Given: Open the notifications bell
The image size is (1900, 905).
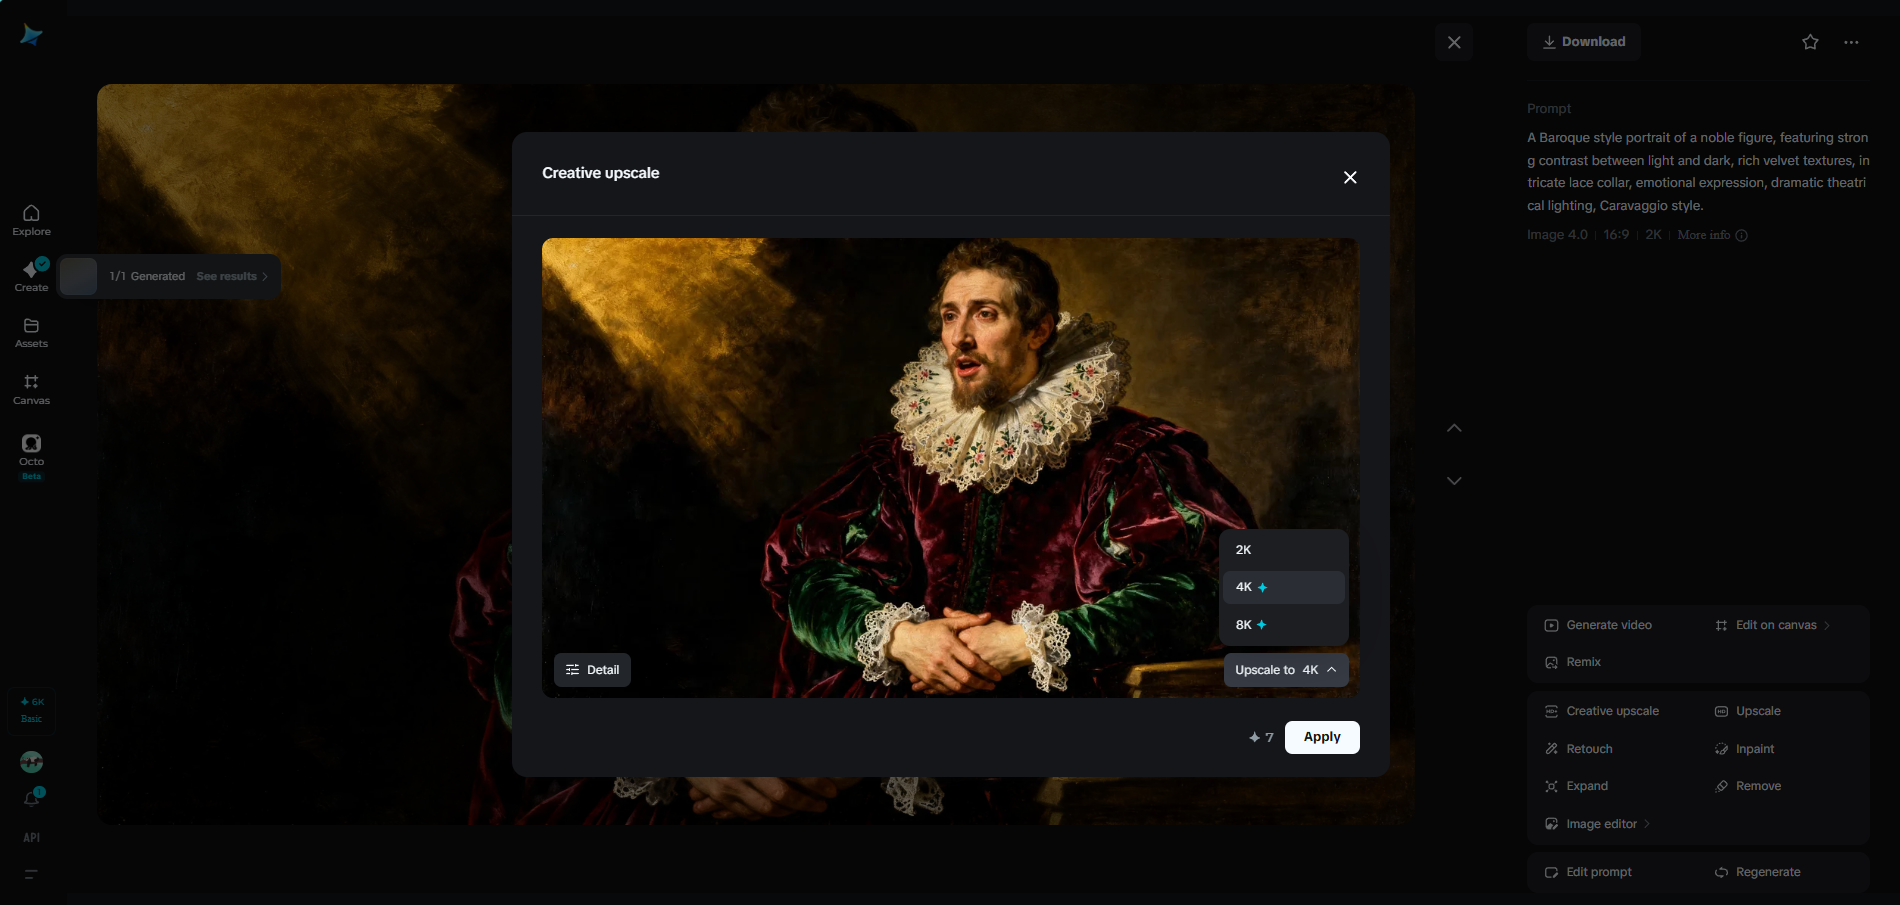Looking at the screenshot, I should pyautogui.click(x=31, y=798).
